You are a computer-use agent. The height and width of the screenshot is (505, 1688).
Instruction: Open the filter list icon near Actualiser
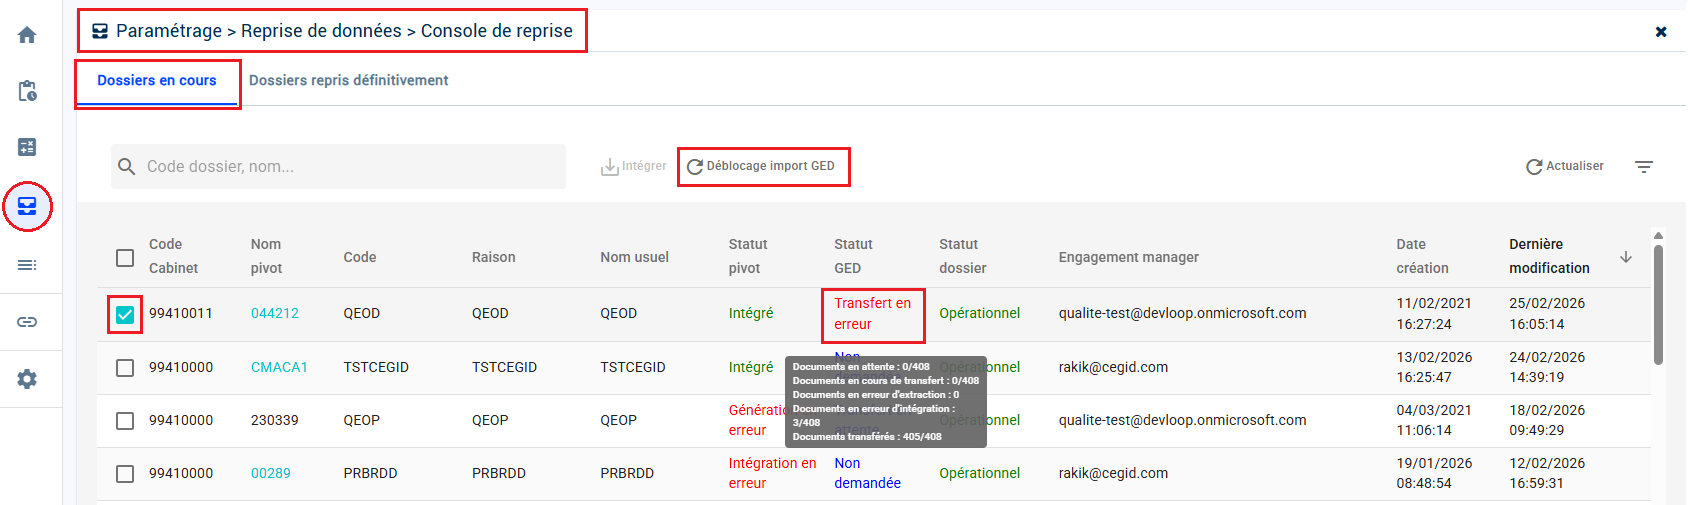[x=1644, y=166]
